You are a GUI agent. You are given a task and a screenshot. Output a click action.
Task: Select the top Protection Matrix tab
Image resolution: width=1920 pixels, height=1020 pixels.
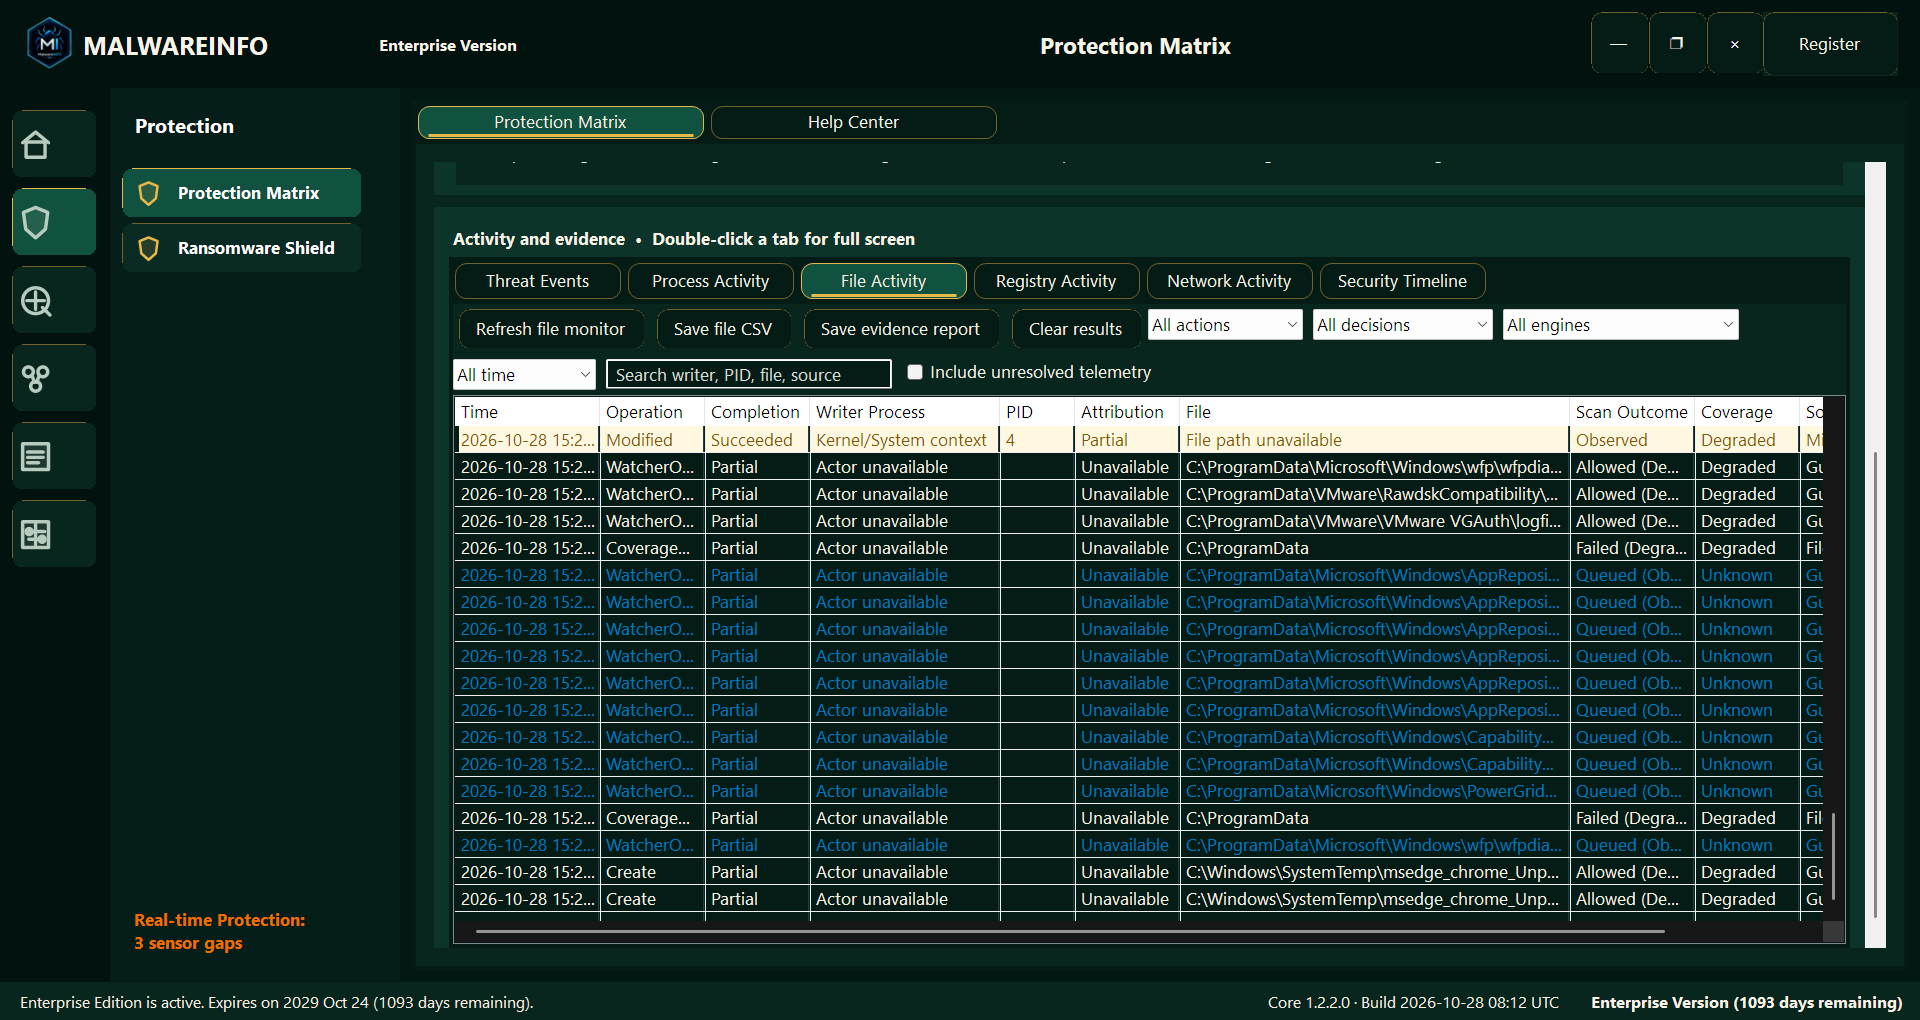[560, 122]
